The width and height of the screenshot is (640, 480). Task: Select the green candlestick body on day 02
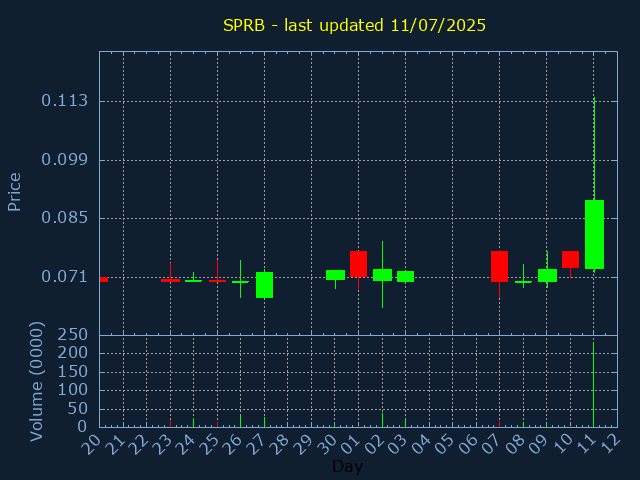pyautogui.click(x=382, y=275)
